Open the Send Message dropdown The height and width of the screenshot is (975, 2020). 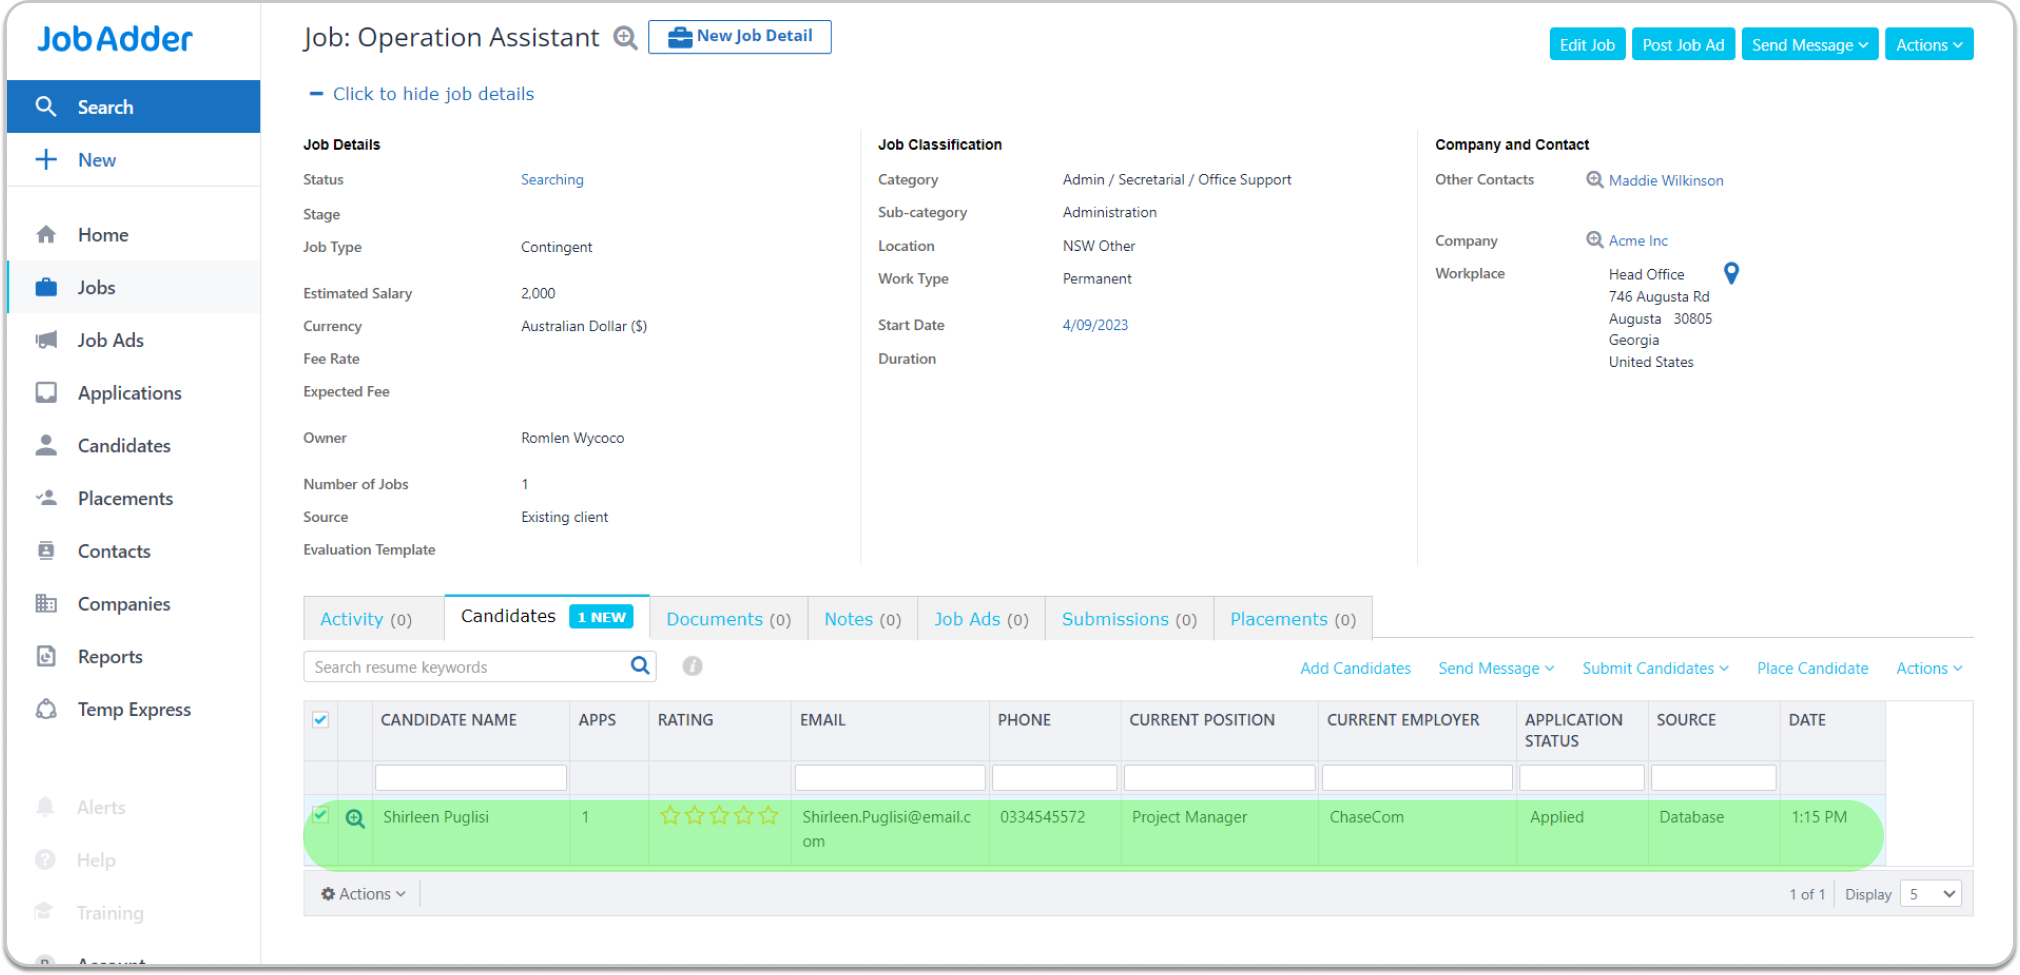click(1809, 44)
